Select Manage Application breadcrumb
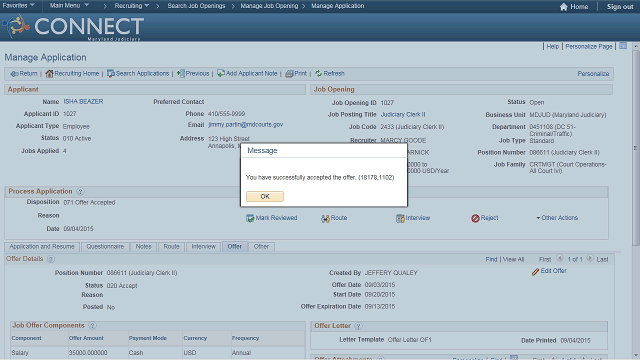The width and height of the screenshot is (640, 360). point(338,6)
